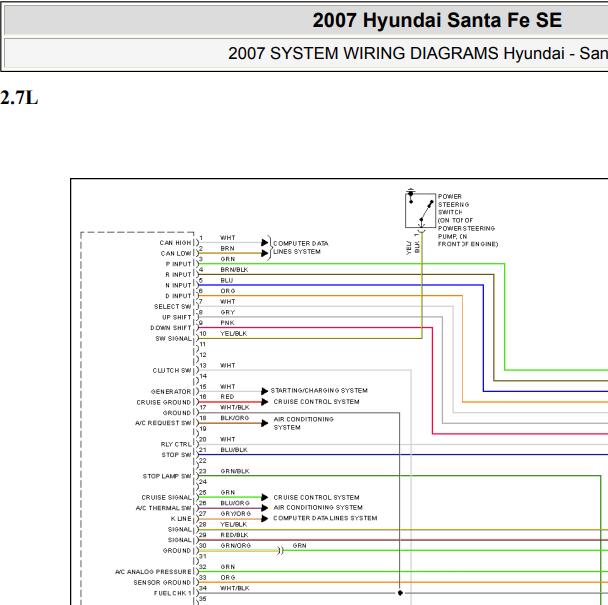Image resolution: width=608 pixels, height=605 pixels.
Task: Click the 'SW SIGNAL' pin label
Action: pyautogui.click(x=173, y=339)
